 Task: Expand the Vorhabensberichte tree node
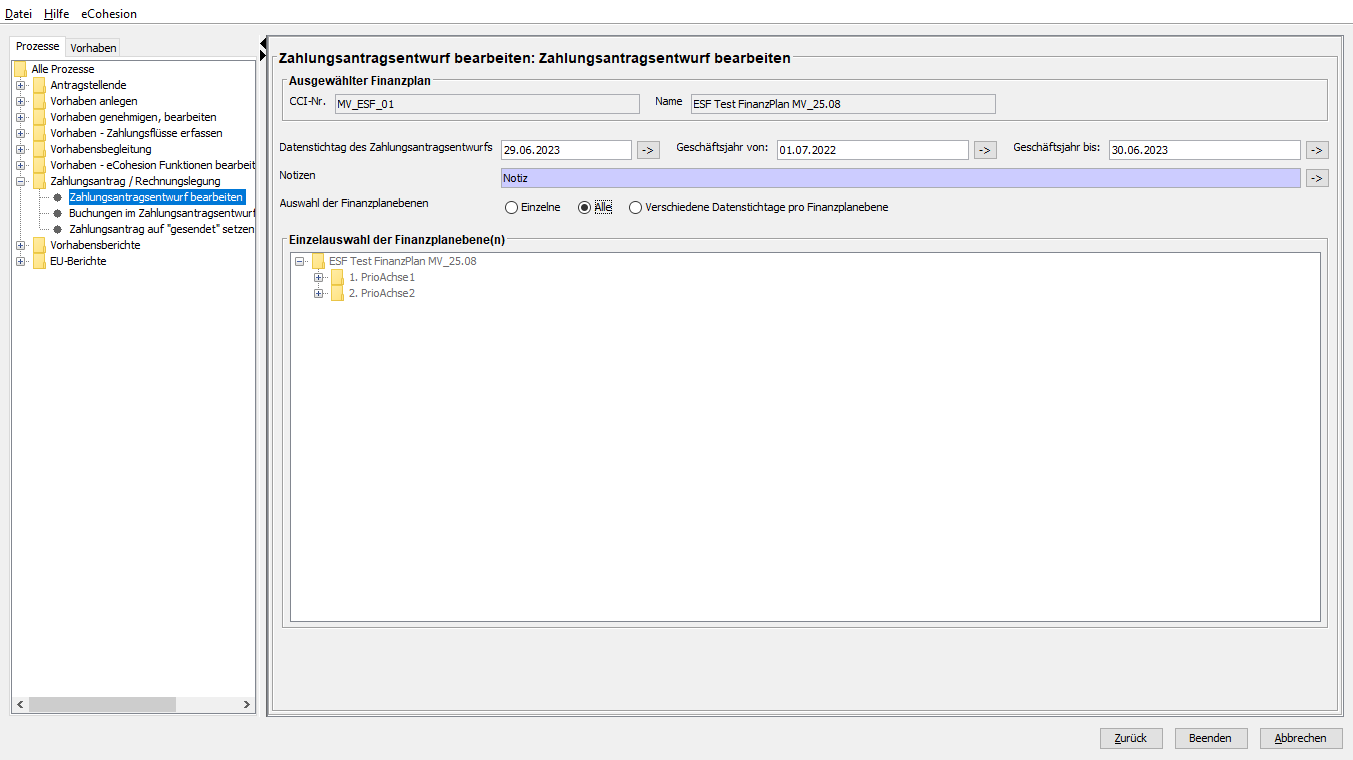click(20, 245)
